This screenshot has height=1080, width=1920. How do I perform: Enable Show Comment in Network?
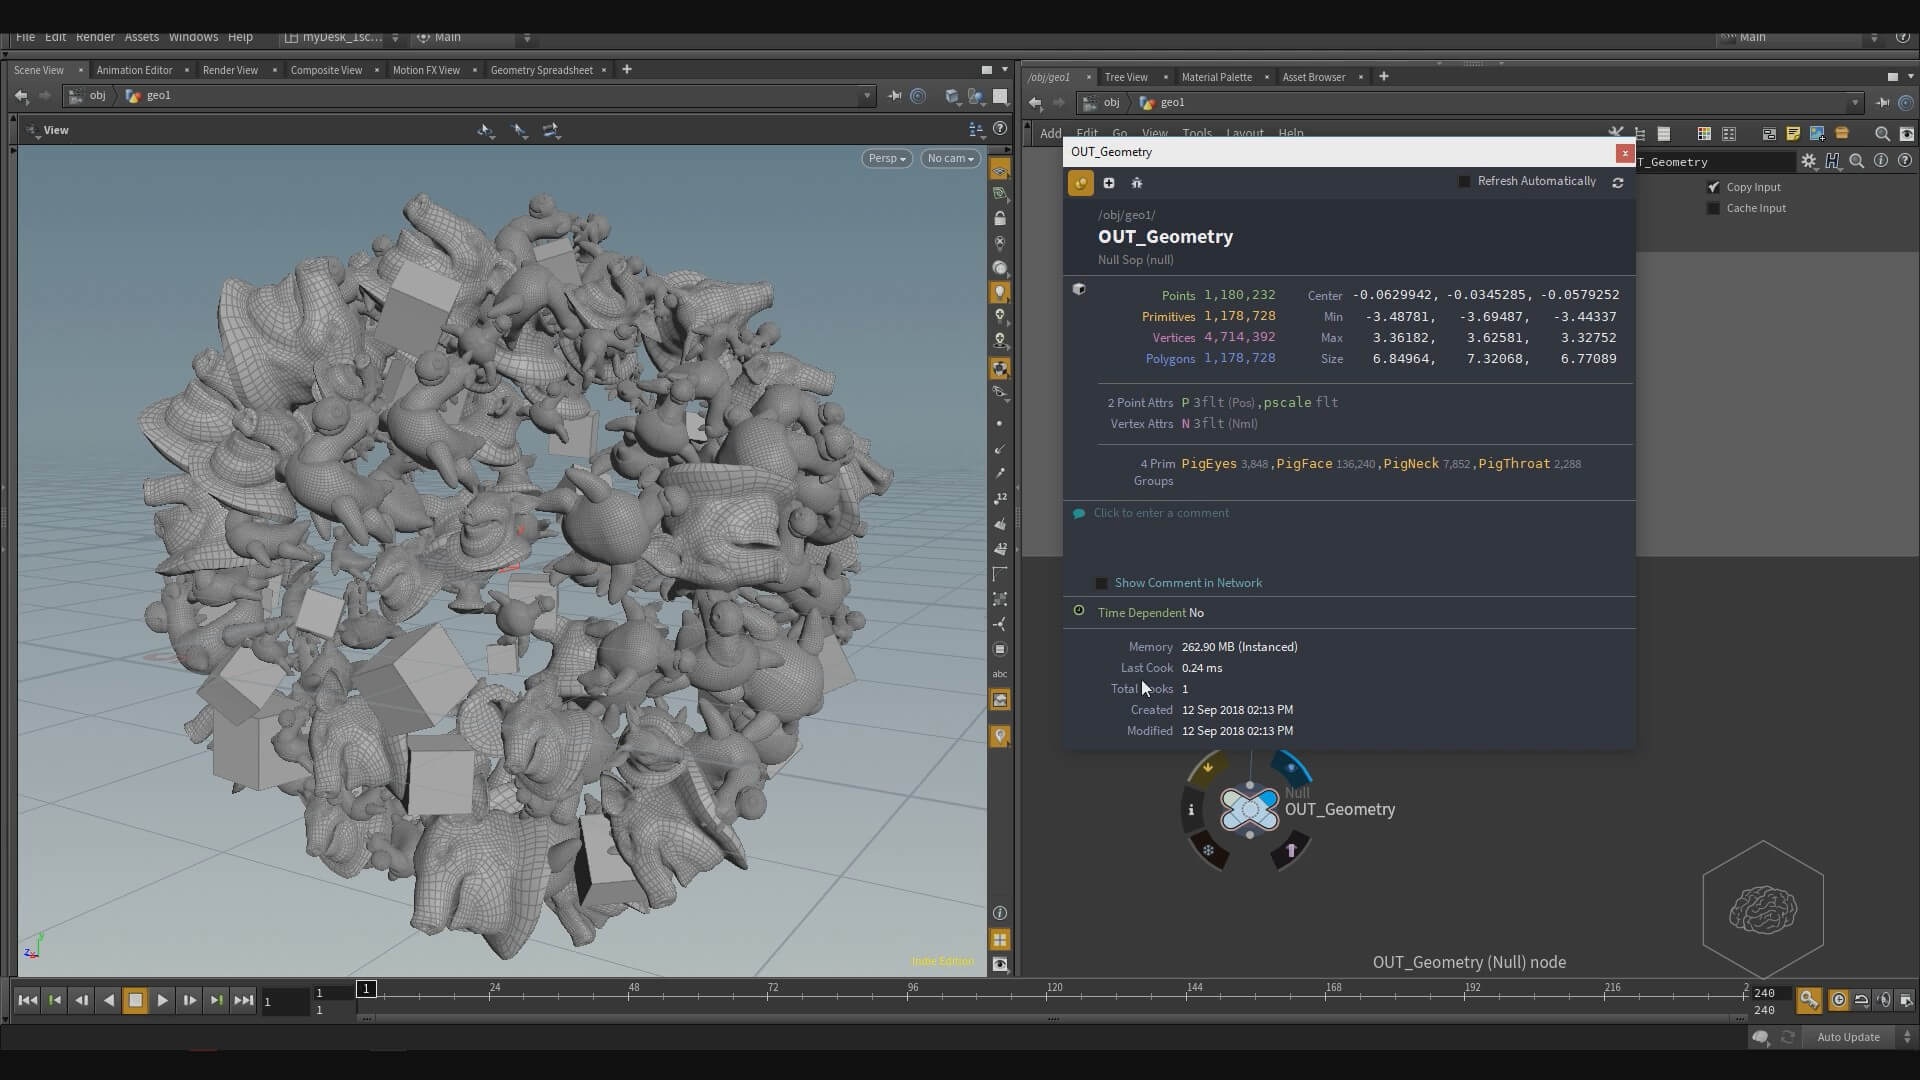[1102, 583]
